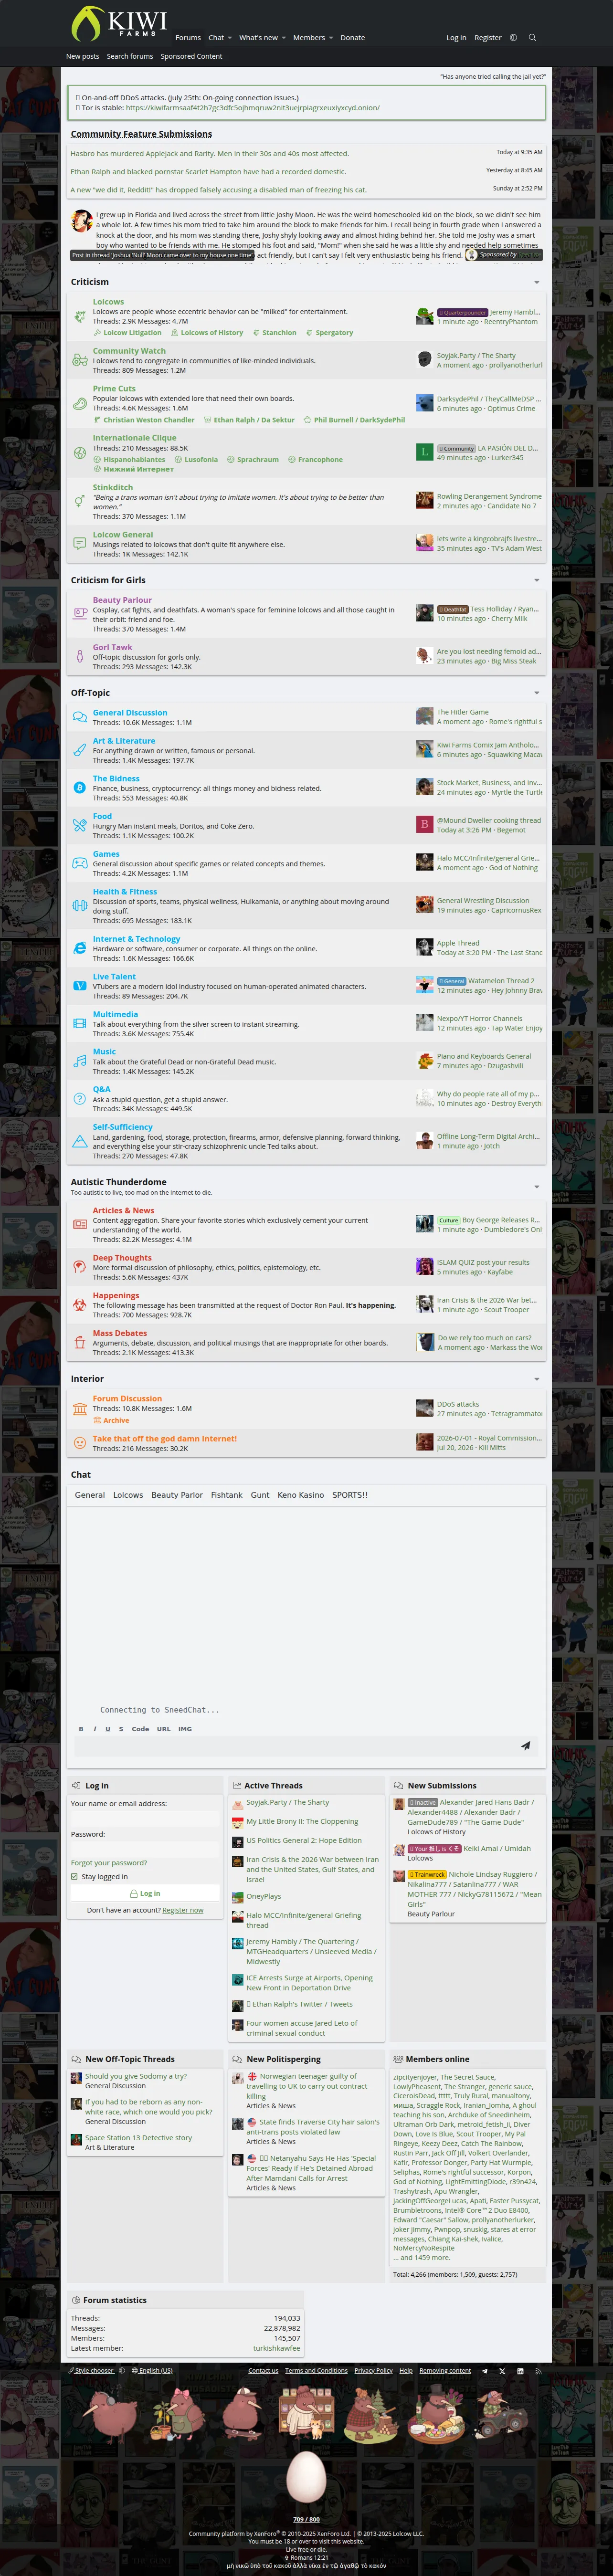The height and width of the screenshot is (2576, 613).
Task: Submit the green Log in form button
Action: click(x=145, y=1893)
